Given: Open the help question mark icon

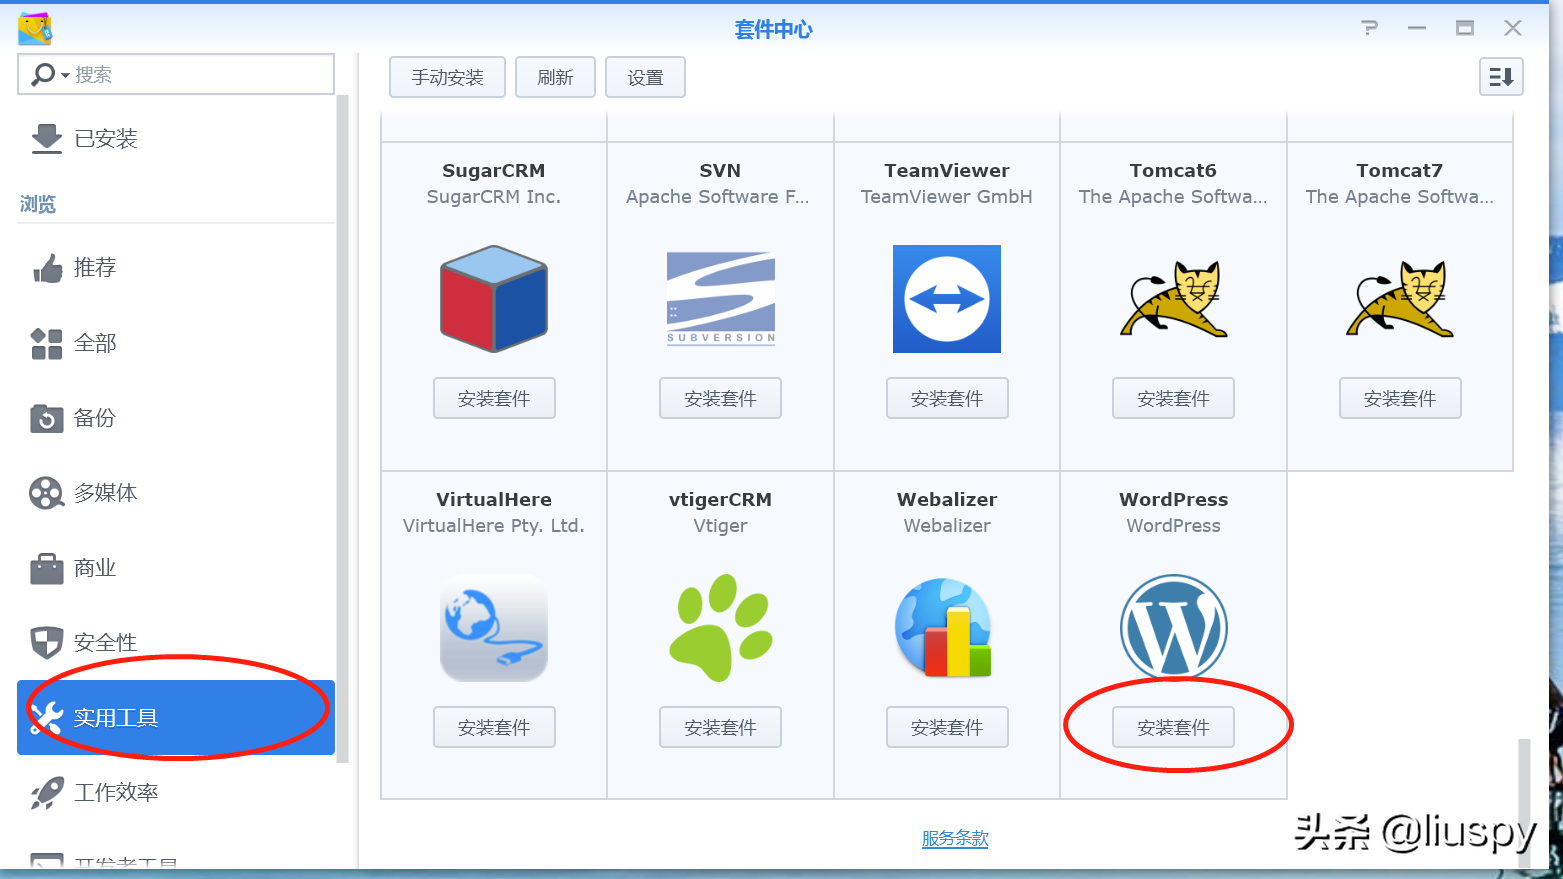Looking at the screenshot, I should pos(1370,28).
